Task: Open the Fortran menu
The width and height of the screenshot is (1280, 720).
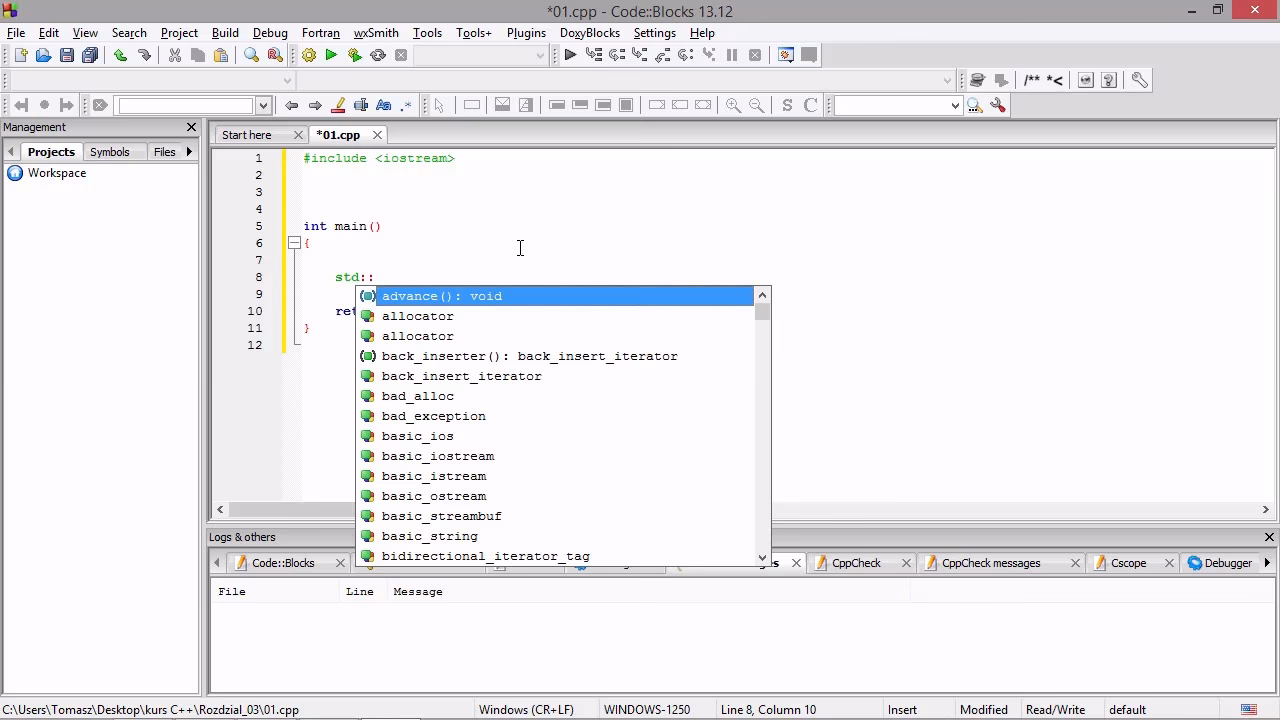Action: [x=321, y=33]
